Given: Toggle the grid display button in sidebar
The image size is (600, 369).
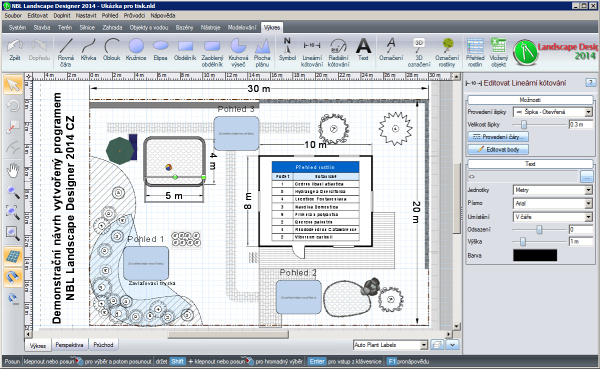Looking at the screenshot, I should coord(13,256).
